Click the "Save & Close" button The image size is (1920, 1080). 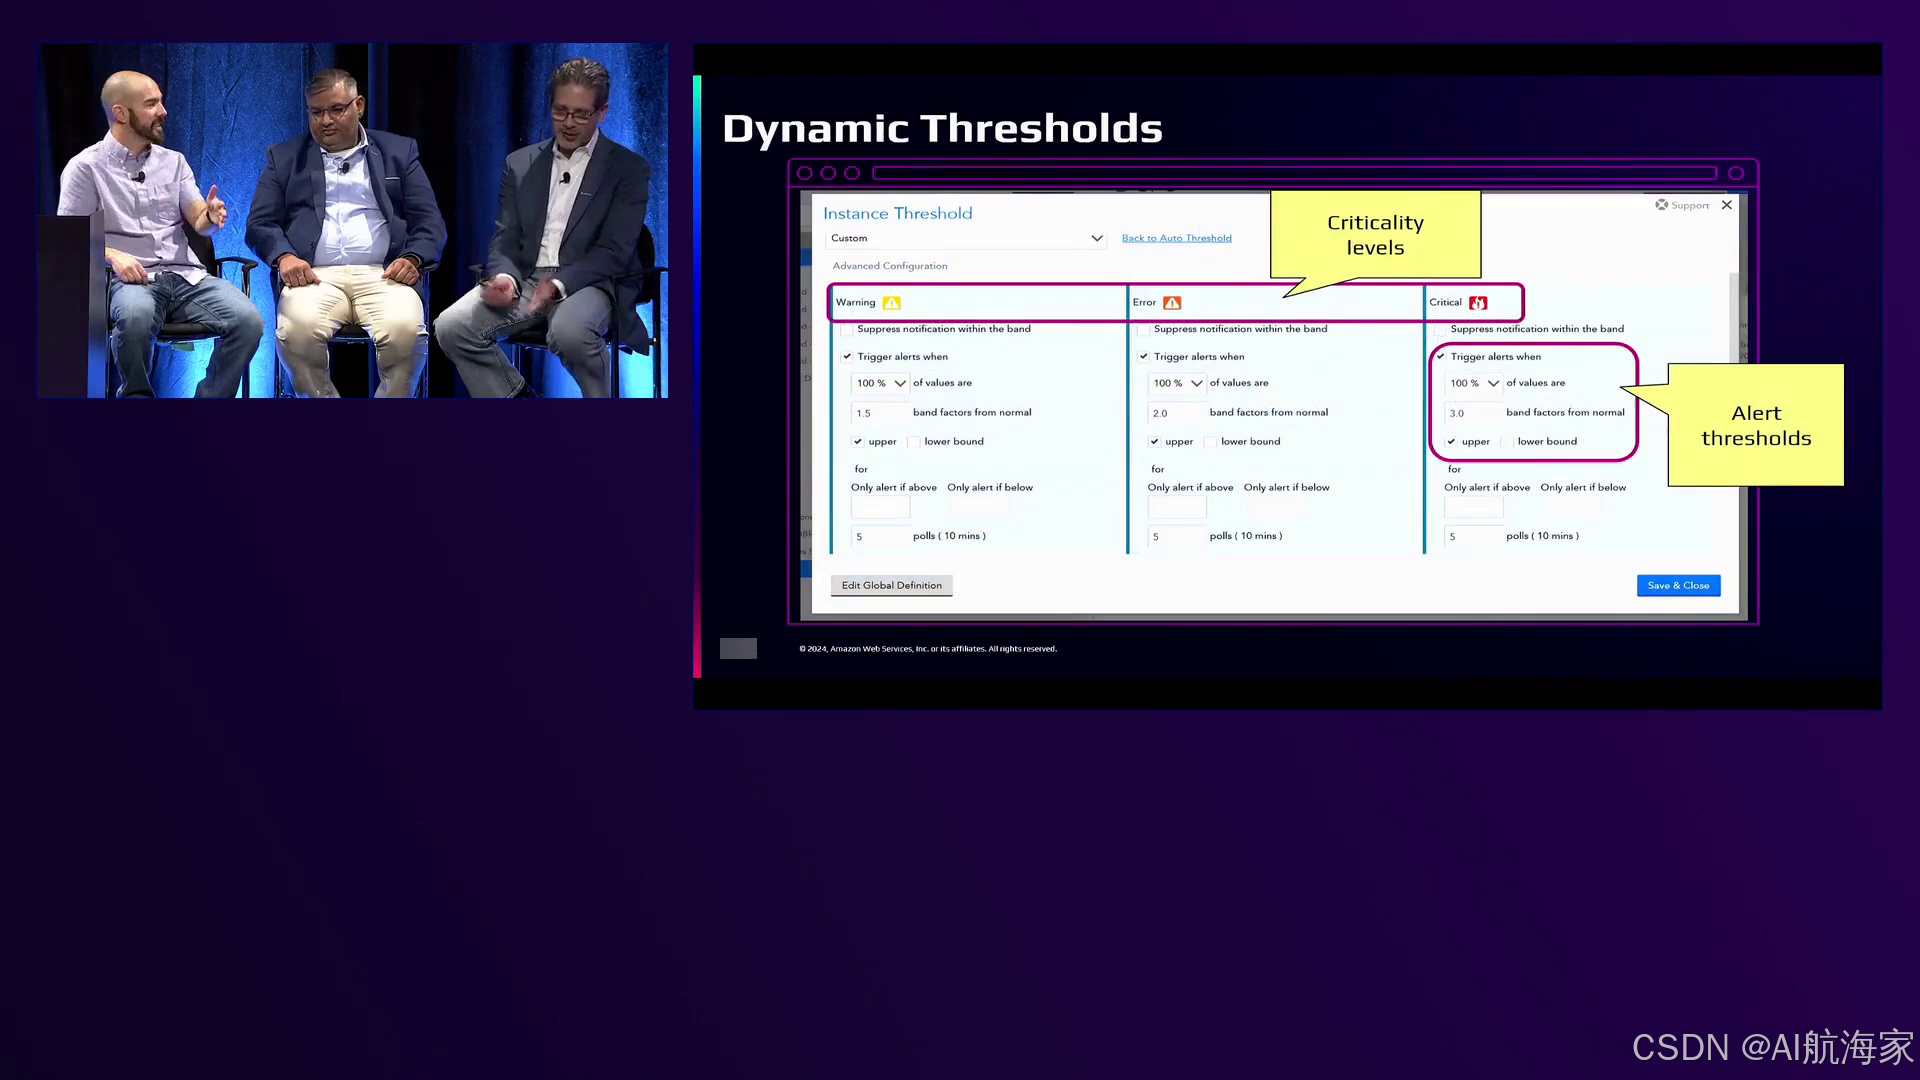pos(1678,586)
